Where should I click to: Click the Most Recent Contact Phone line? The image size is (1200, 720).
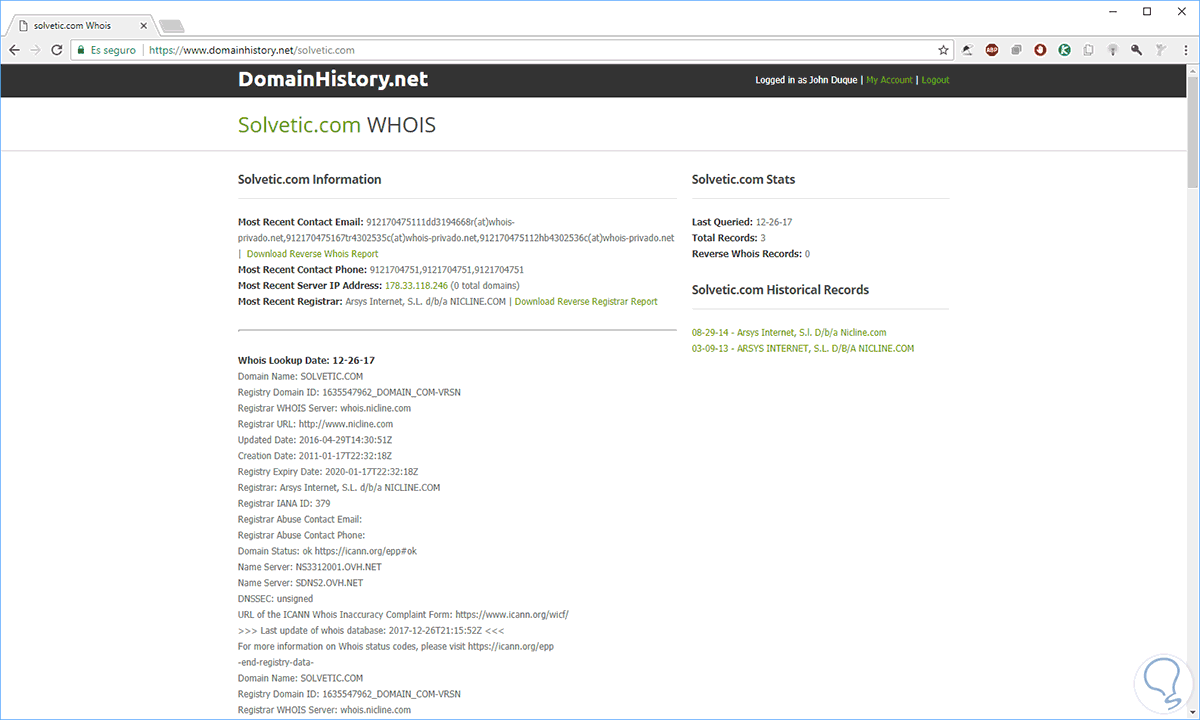pyautogui.click(x=381, y=269)
